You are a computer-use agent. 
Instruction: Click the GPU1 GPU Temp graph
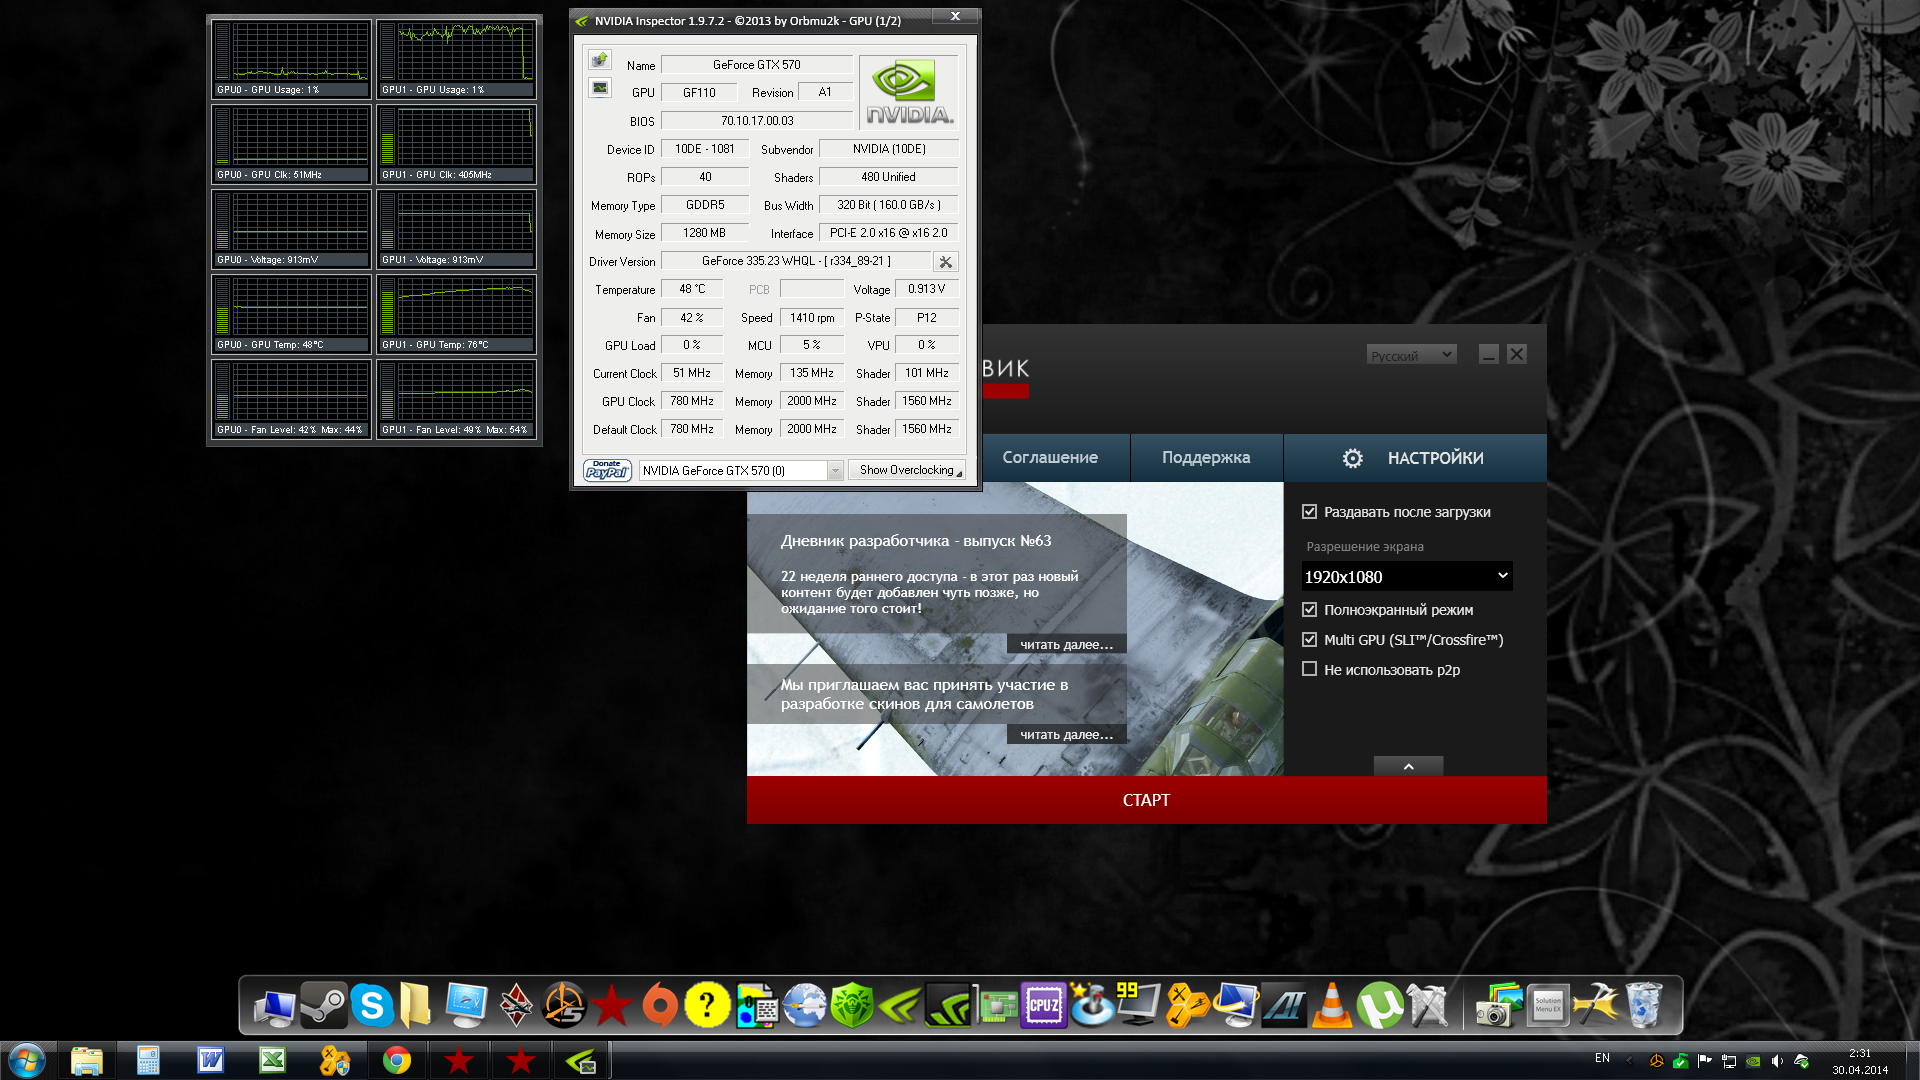click(x=456, y=314)
